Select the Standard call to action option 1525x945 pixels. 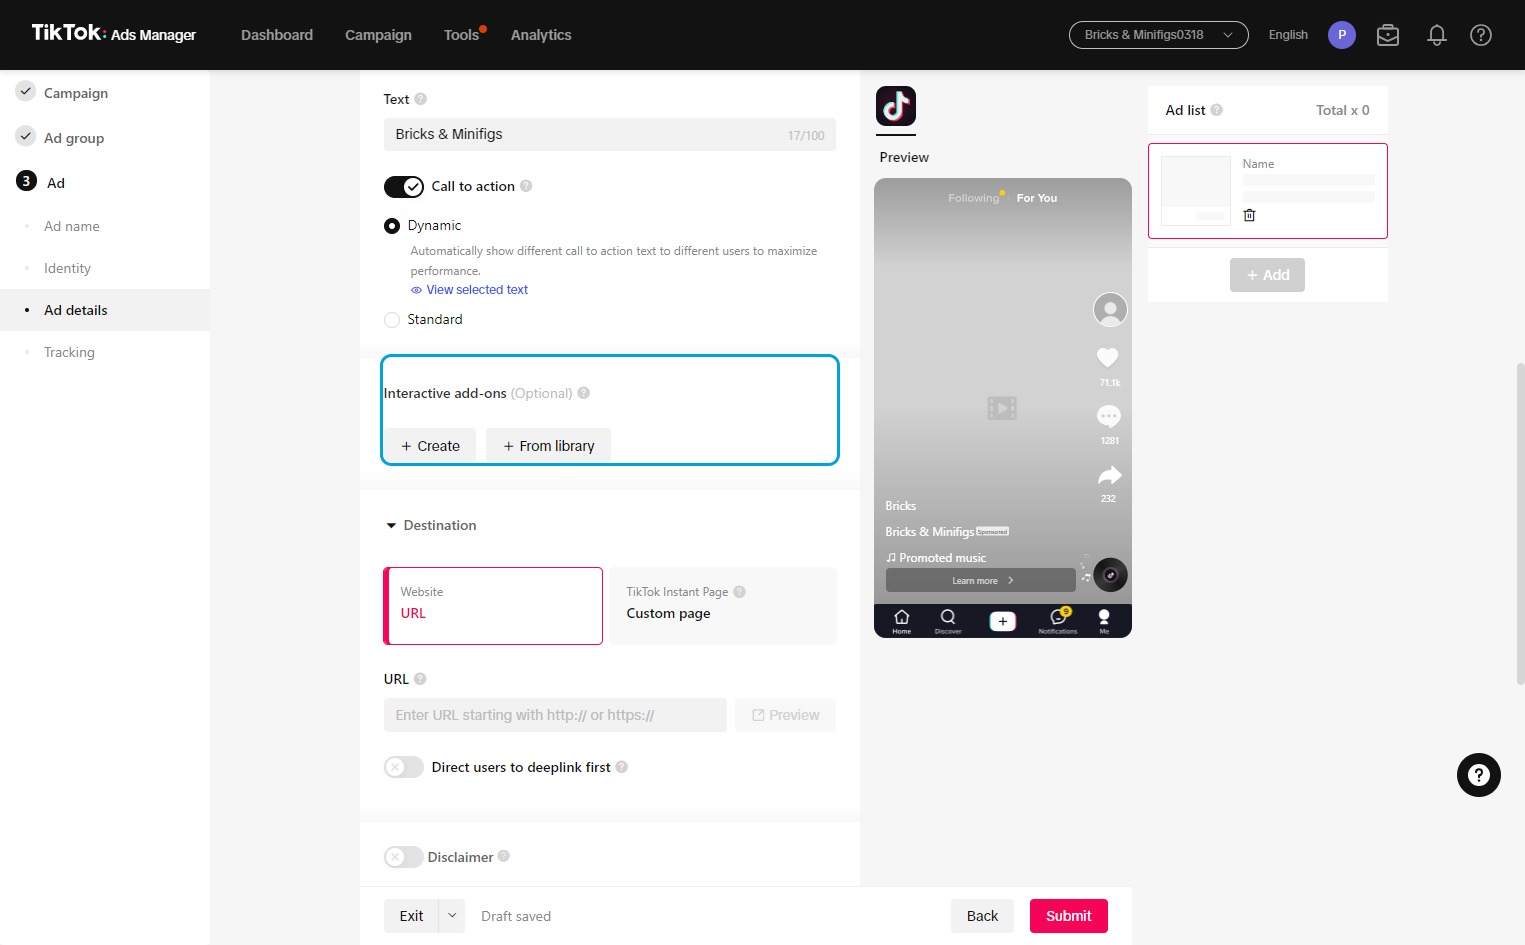pos(392,320)
